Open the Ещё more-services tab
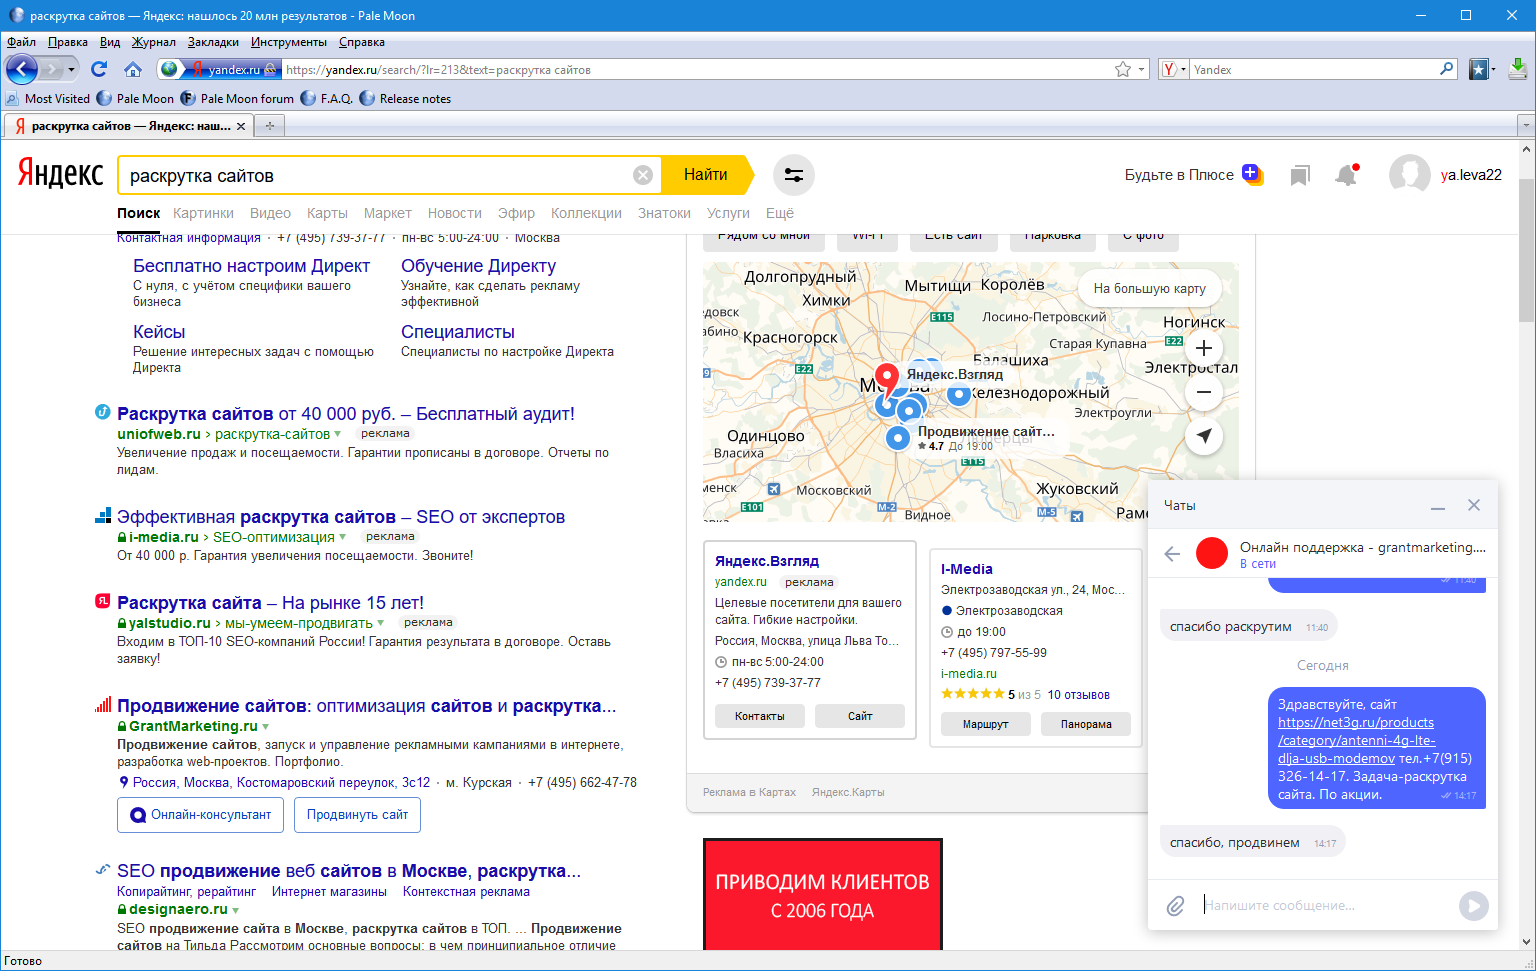The width and height of the screenshot is (1536, 971). click(780, 213)
